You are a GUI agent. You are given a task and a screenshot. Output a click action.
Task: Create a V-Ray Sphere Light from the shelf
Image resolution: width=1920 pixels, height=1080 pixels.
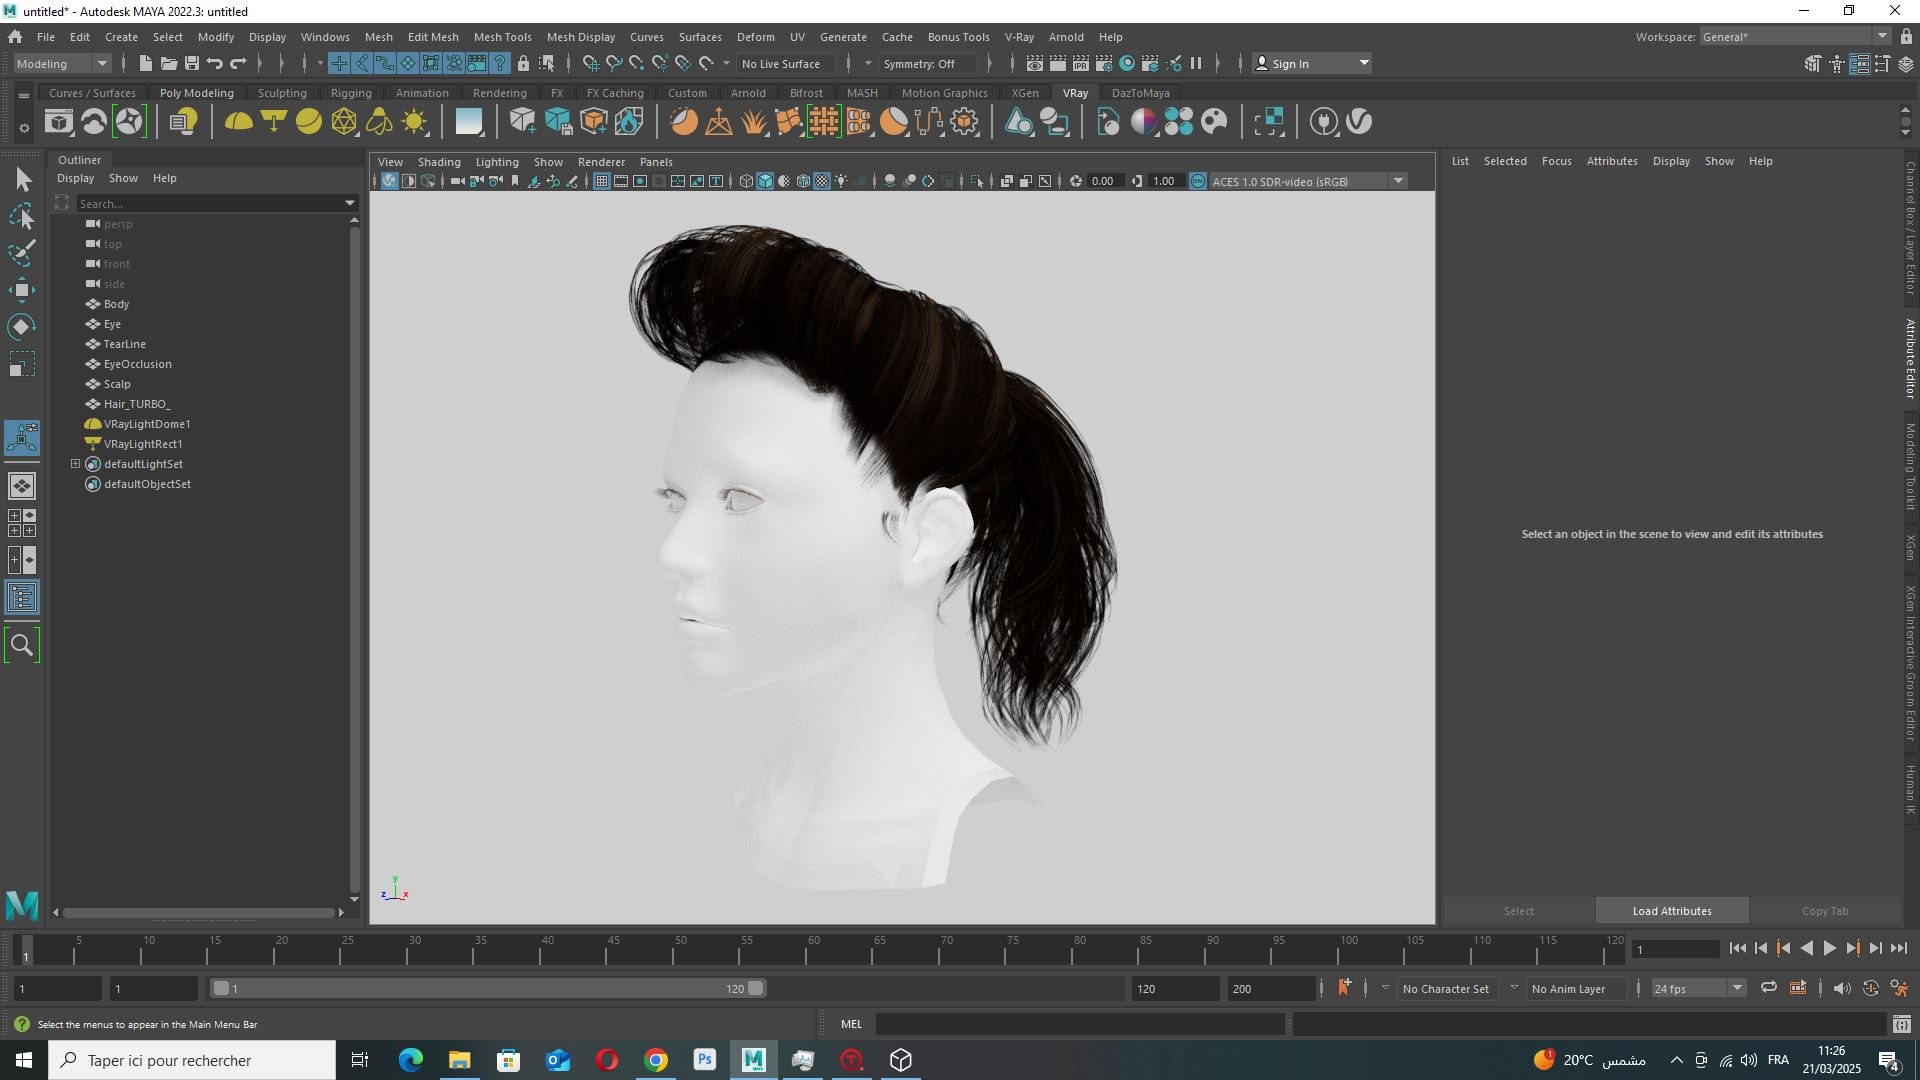click(309, 122)
